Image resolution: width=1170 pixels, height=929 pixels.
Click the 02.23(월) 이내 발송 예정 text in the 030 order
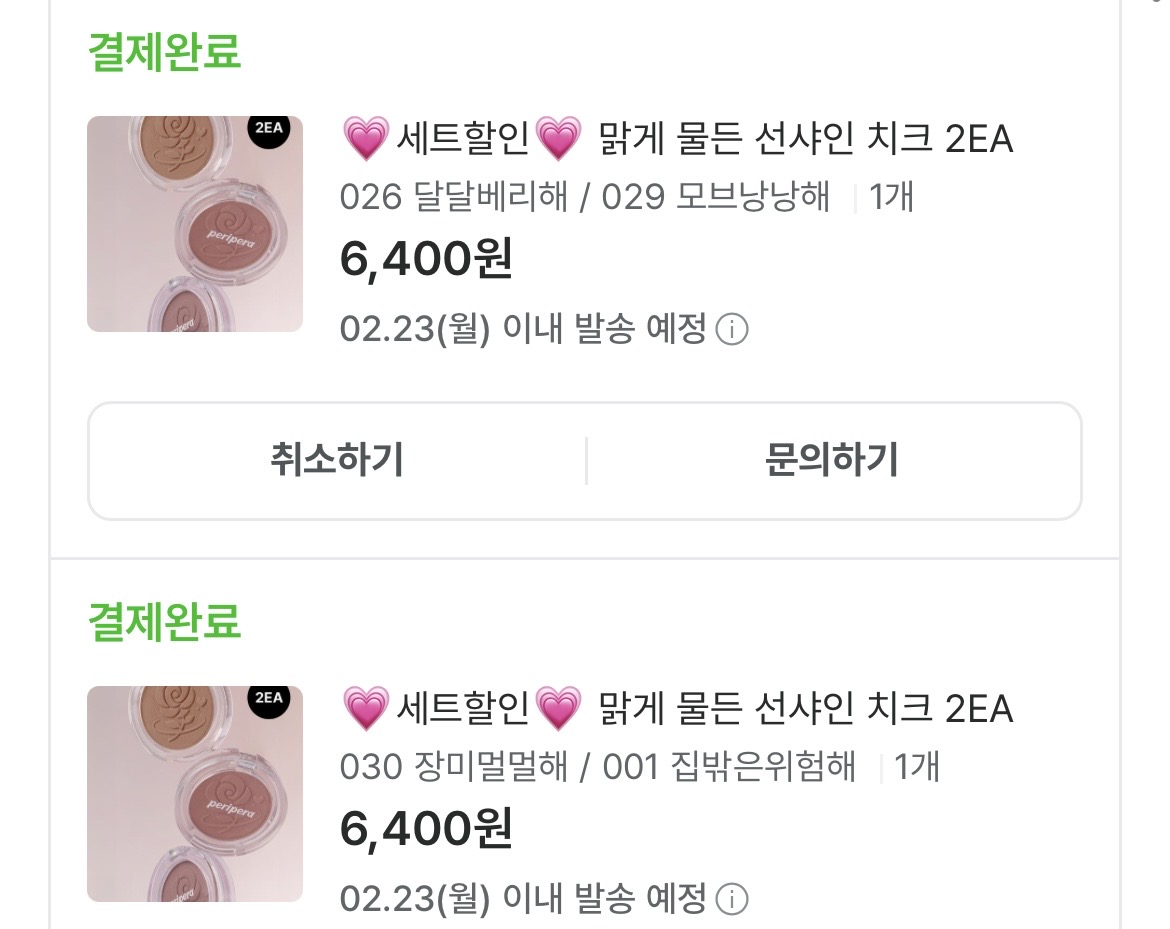[523, 898]
